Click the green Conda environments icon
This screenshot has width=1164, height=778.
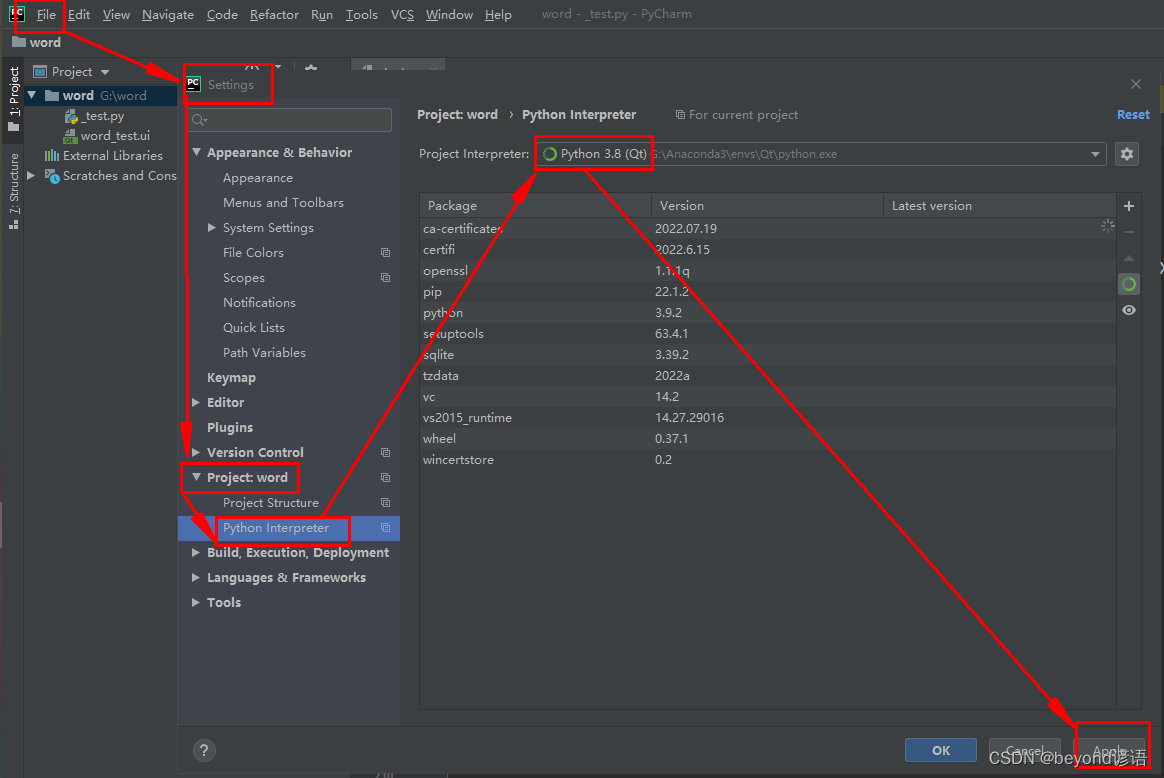1128,284
